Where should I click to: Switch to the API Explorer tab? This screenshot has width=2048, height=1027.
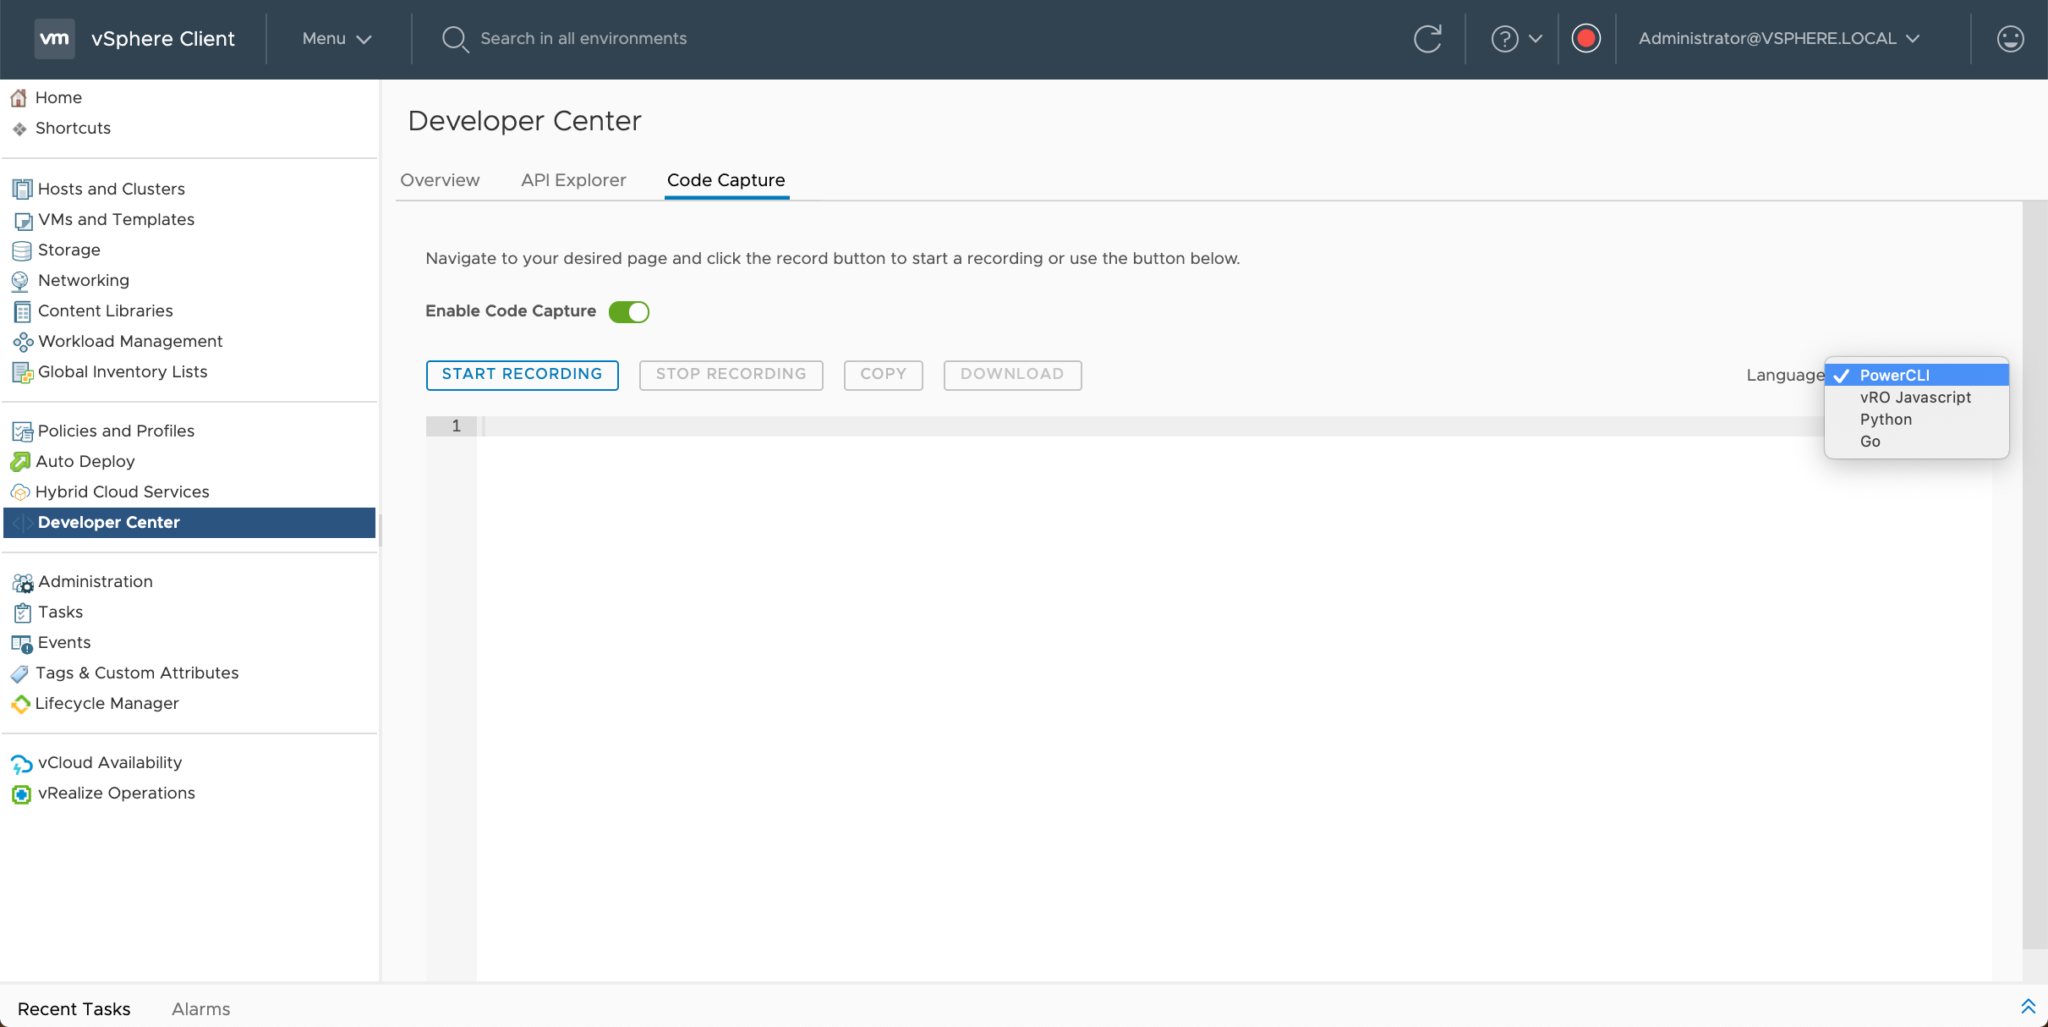(573, 180)
